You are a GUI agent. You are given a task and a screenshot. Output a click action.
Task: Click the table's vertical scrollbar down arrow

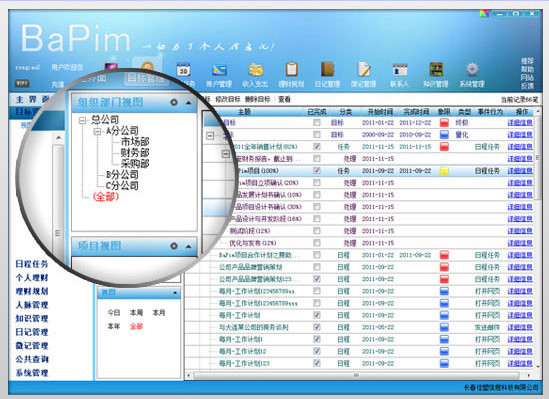pyautogui.click(x=538, y=366)
